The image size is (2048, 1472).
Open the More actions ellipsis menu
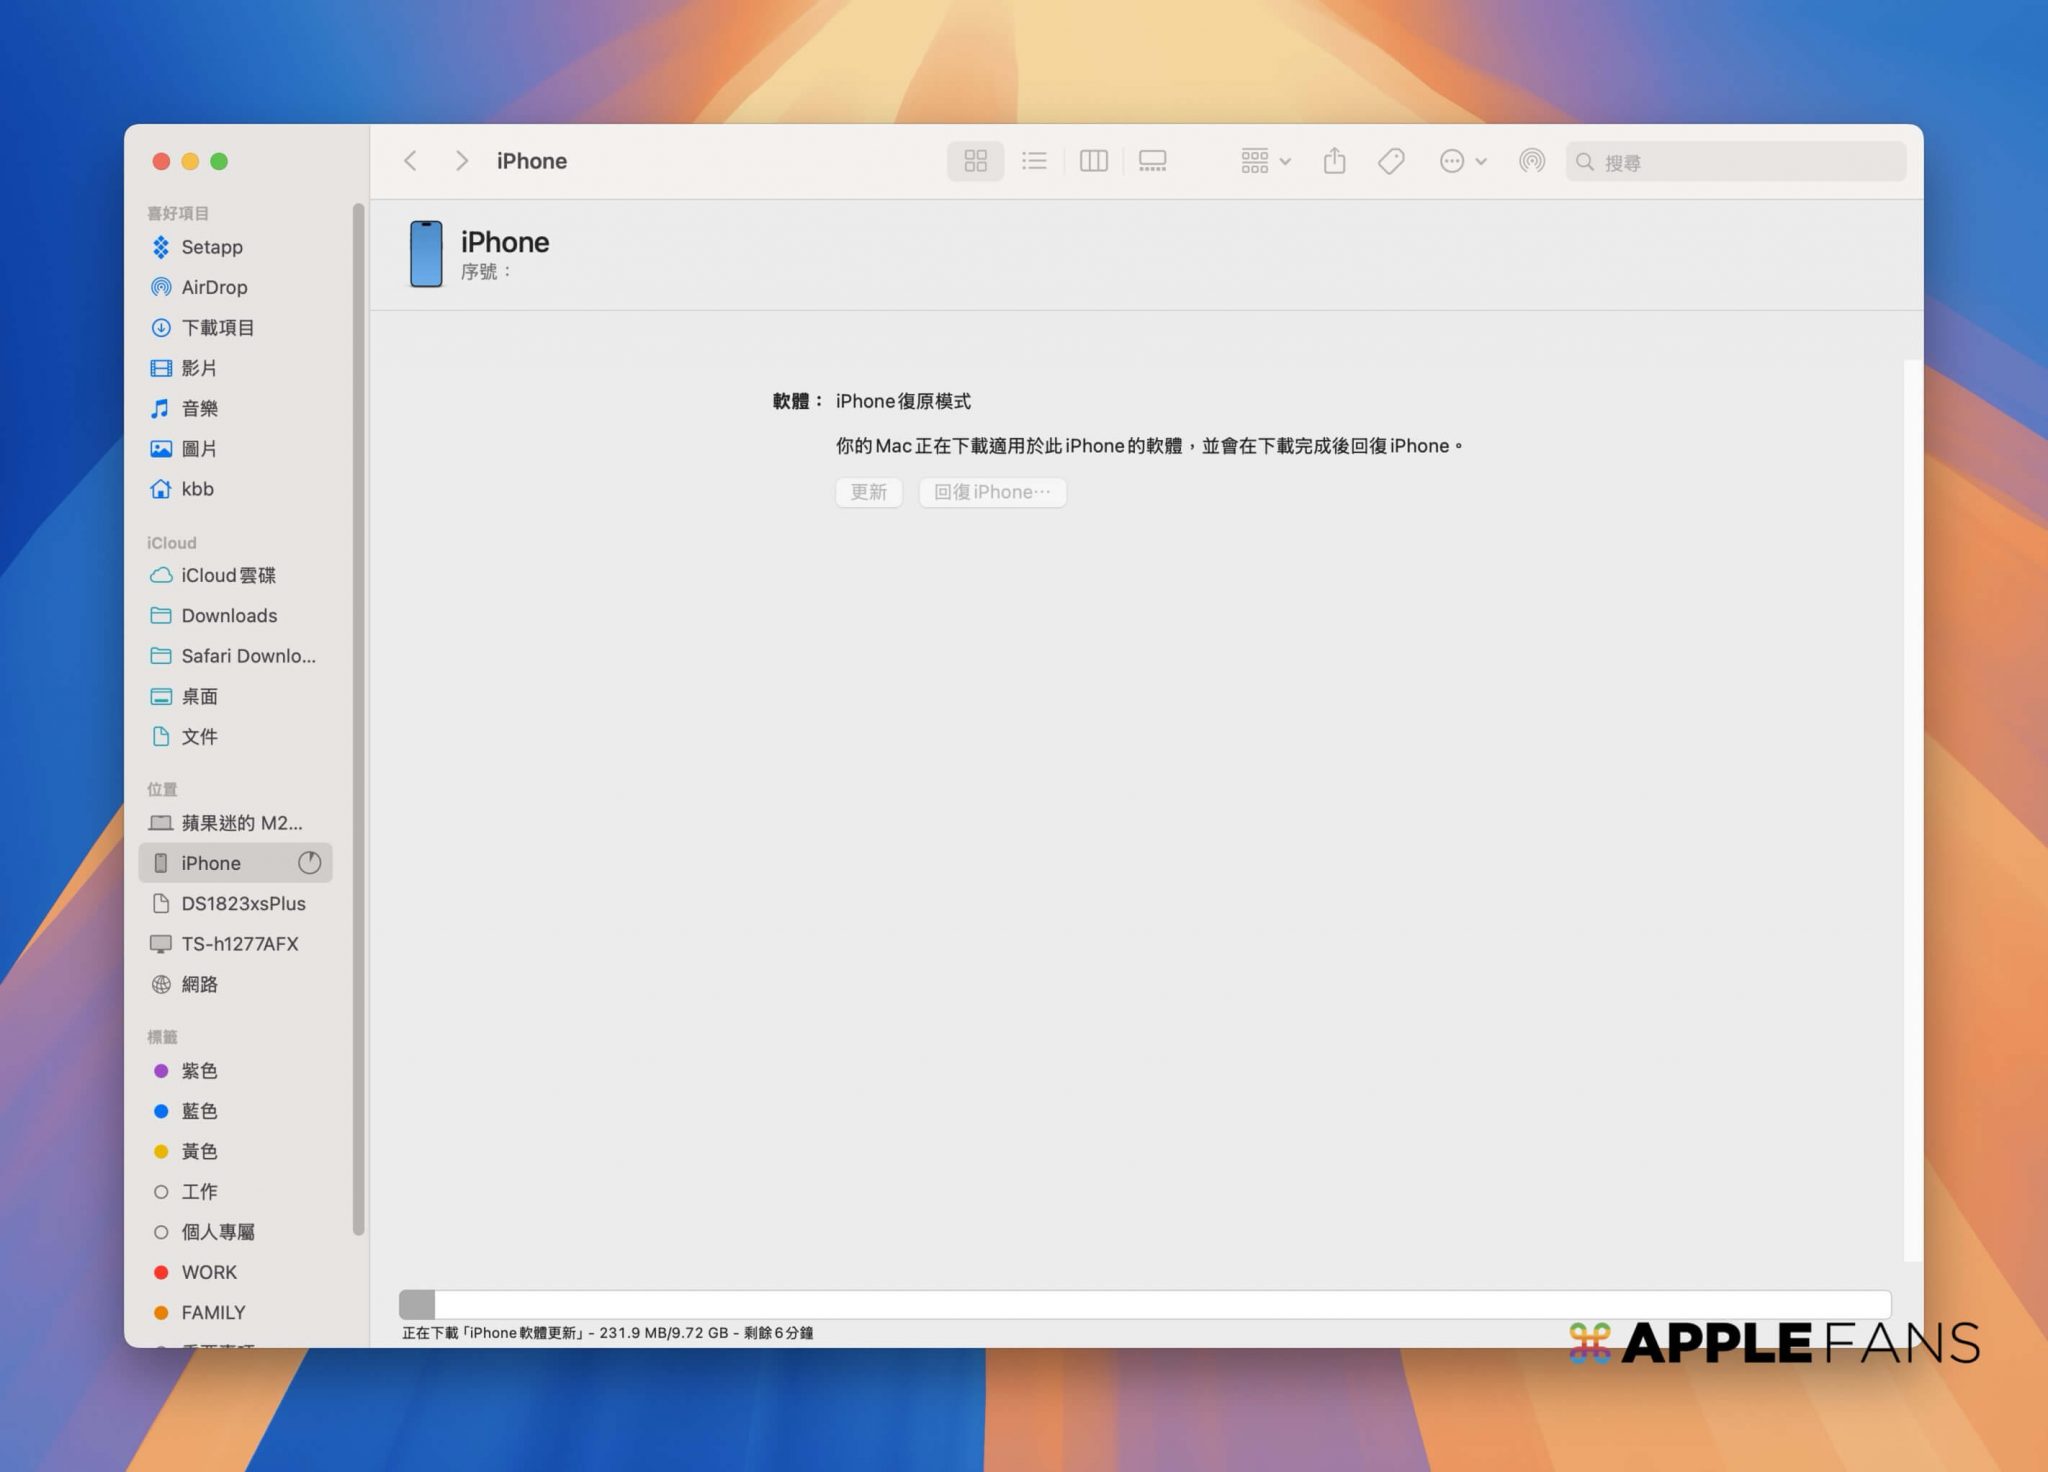(x=1462, y=161)
